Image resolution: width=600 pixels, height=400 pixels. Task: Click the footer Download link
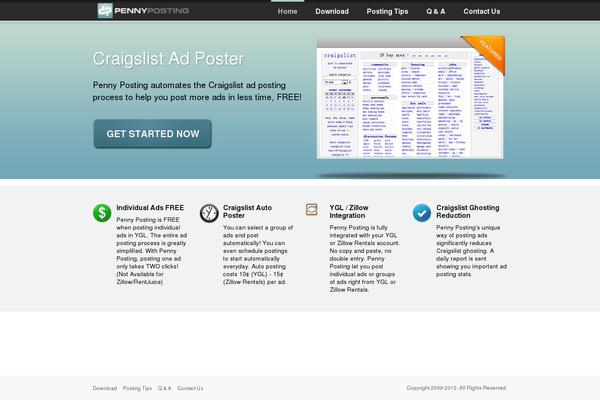[x=104, y=388]
